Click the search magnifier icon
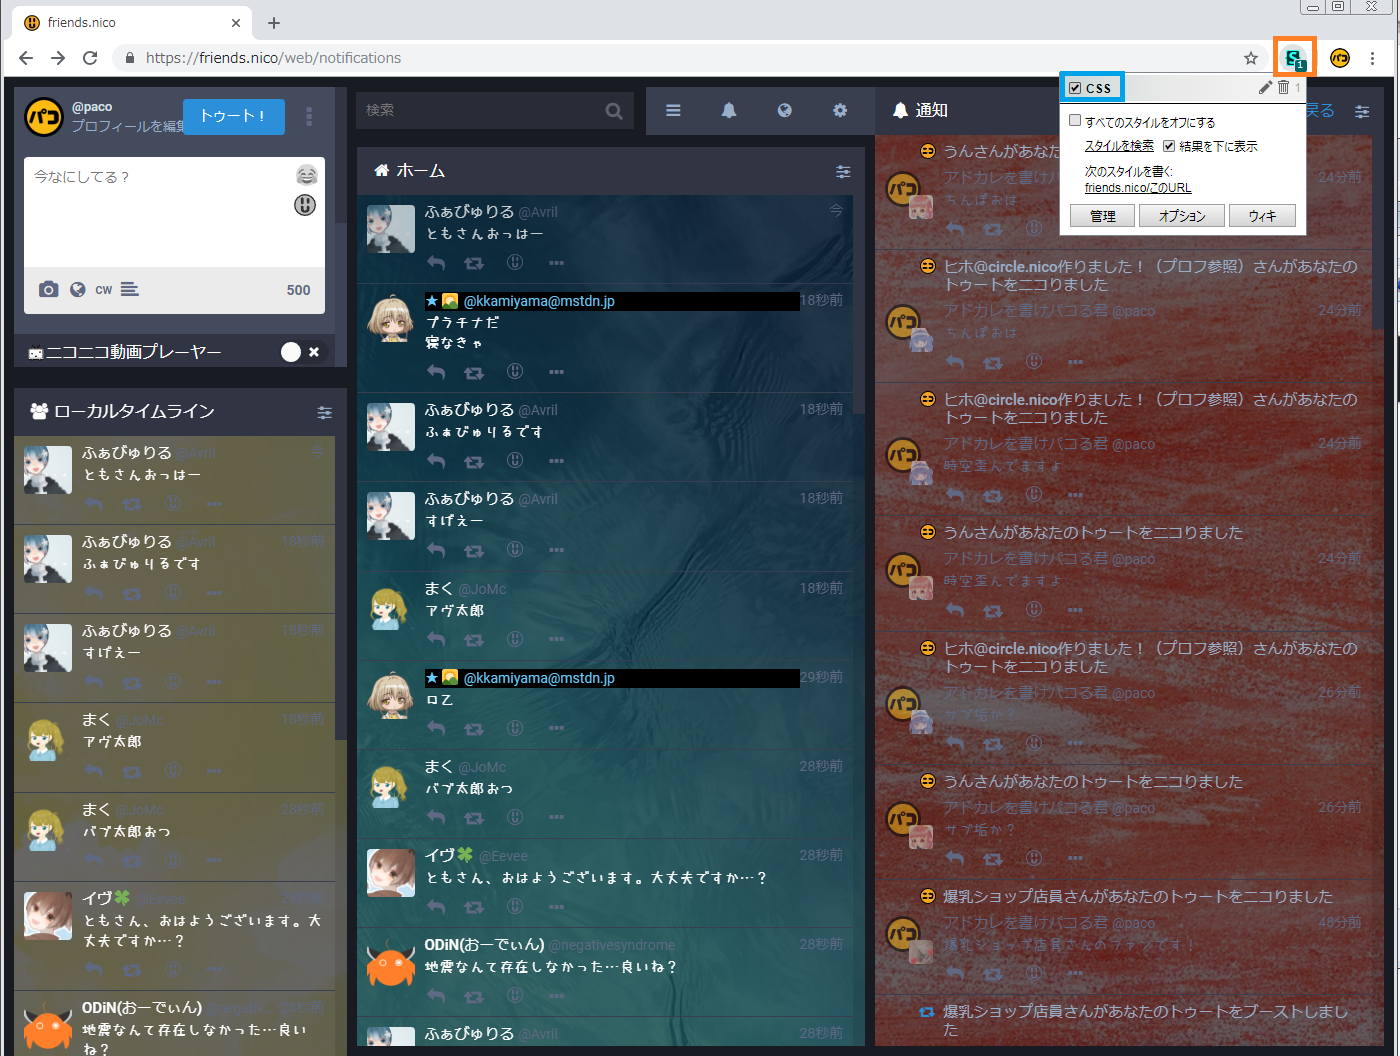Screen dimensions: 1400x1056 [614, 111]
